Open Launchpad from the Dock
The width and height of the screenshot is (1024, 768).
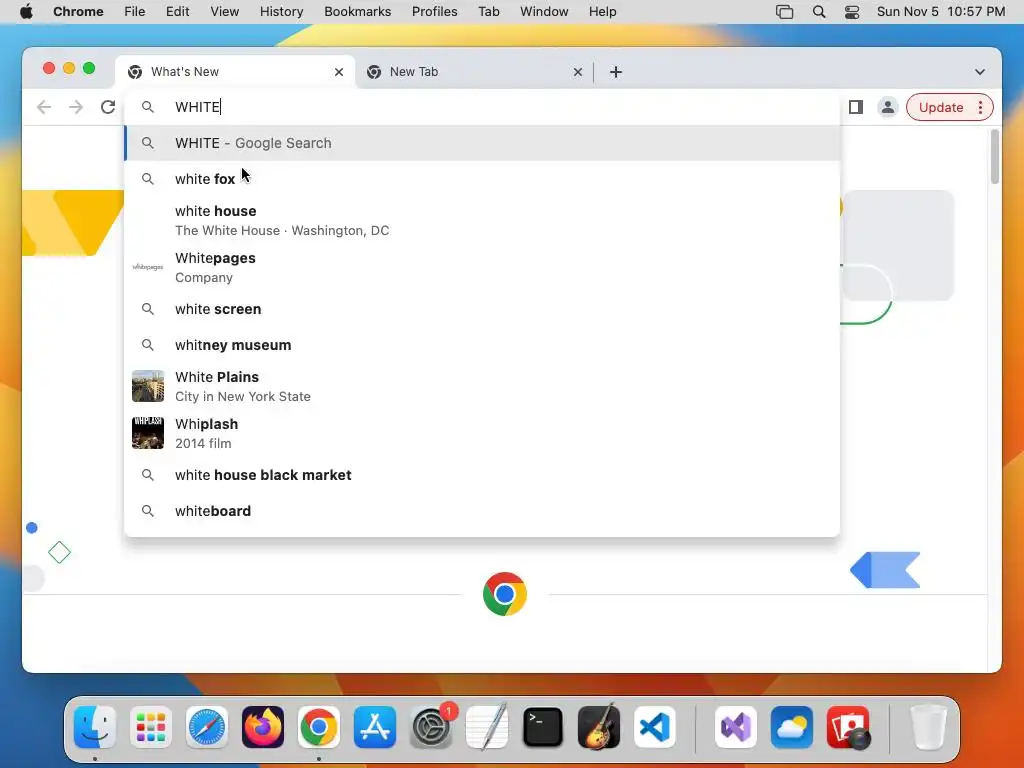click(x=151, y=727)
